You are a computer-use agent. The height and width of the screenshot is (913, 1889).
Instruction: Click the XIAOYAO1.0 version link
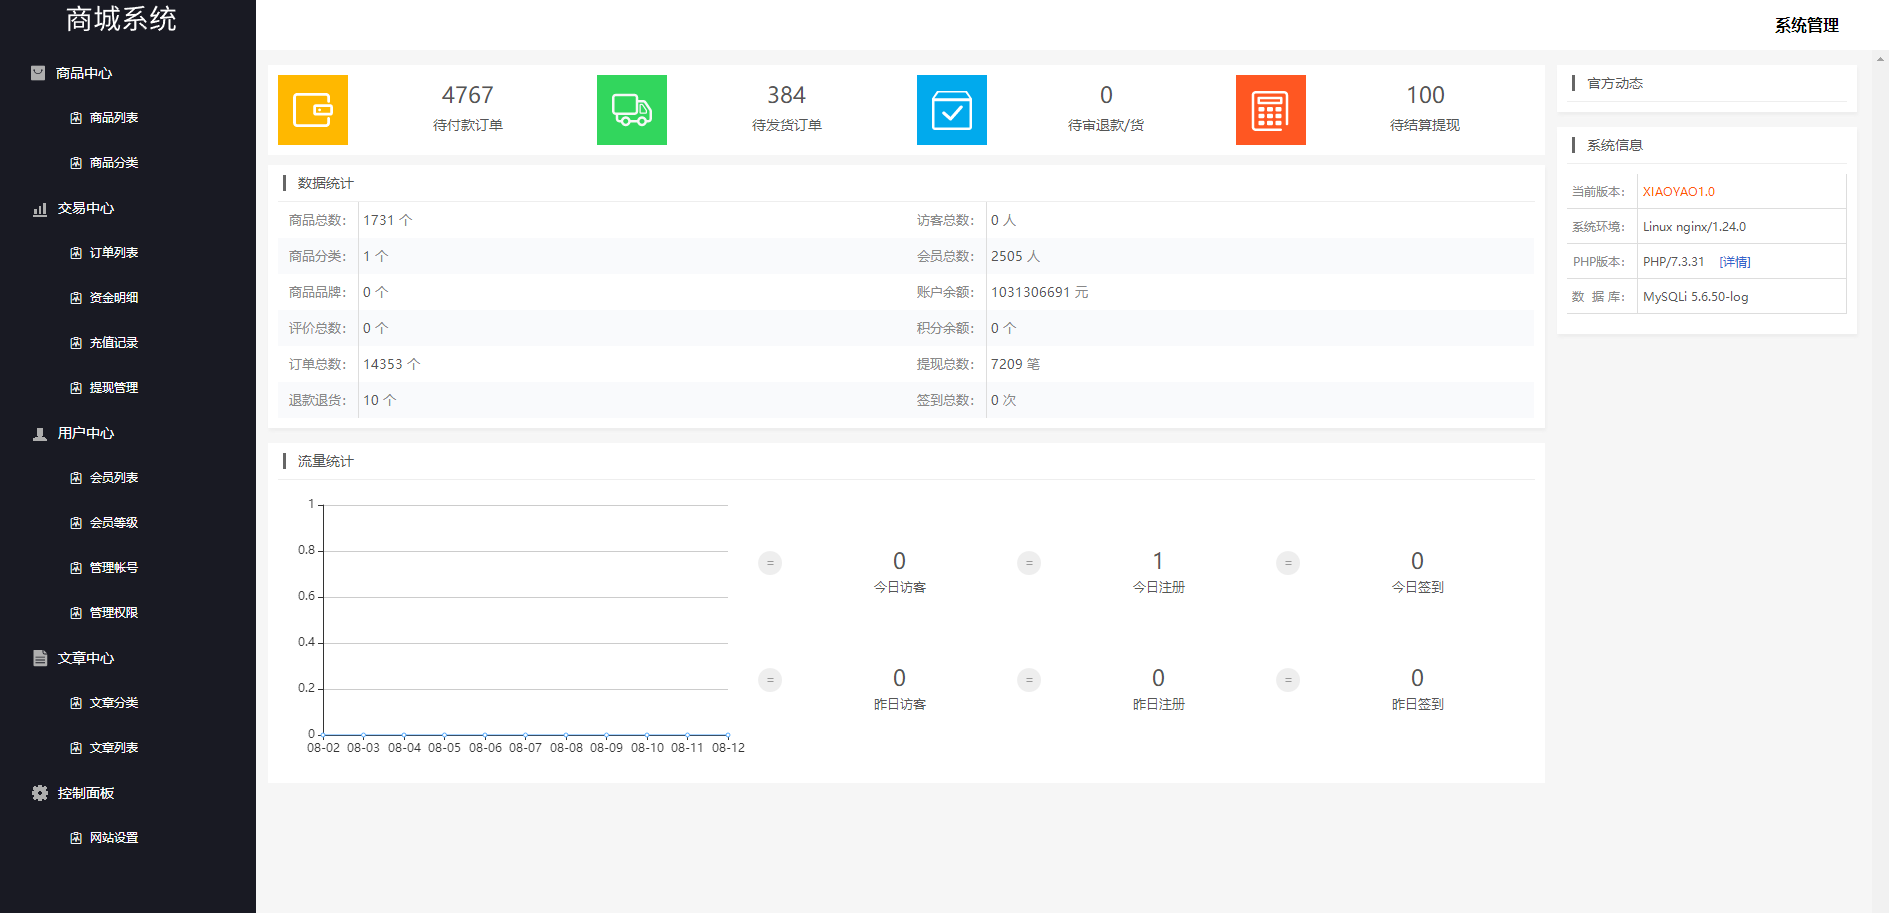(1678, 192)
